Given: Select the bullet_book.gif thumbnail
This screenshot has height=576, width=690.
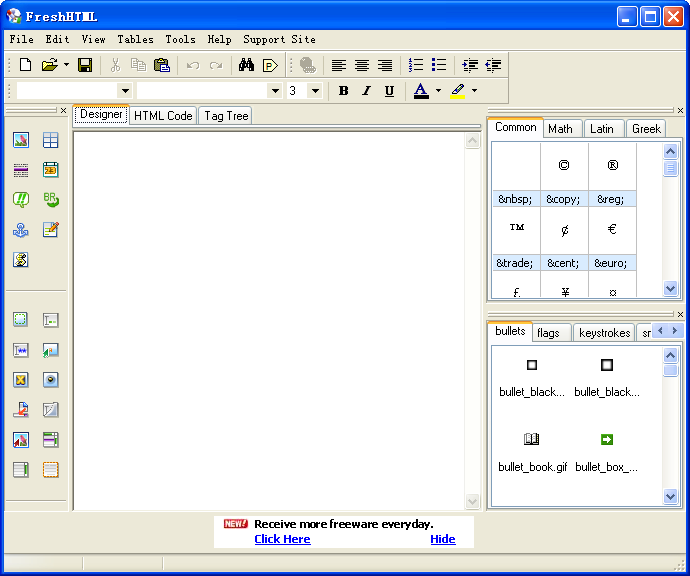Looking at the screenshot, I should click(x=532, y=450).
